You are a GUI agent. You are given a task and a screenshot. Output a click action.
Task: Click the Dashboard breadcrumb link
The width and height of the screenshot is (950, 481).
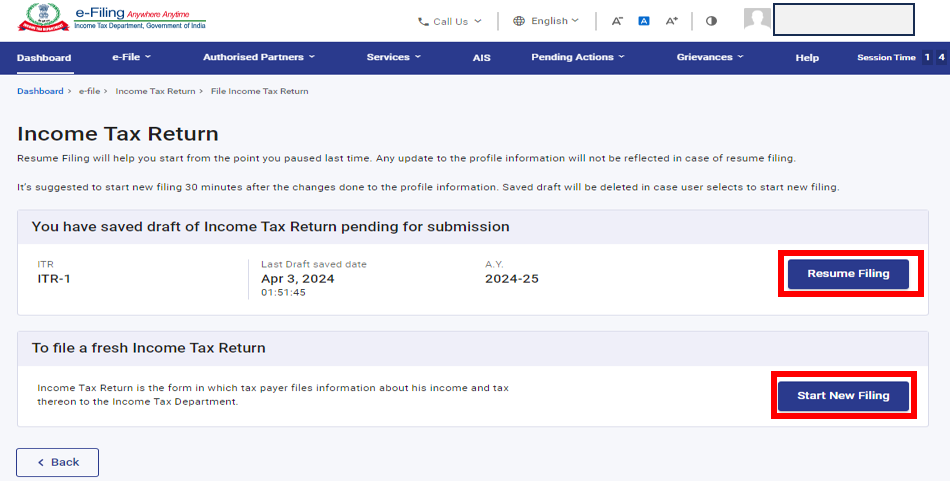40,91
